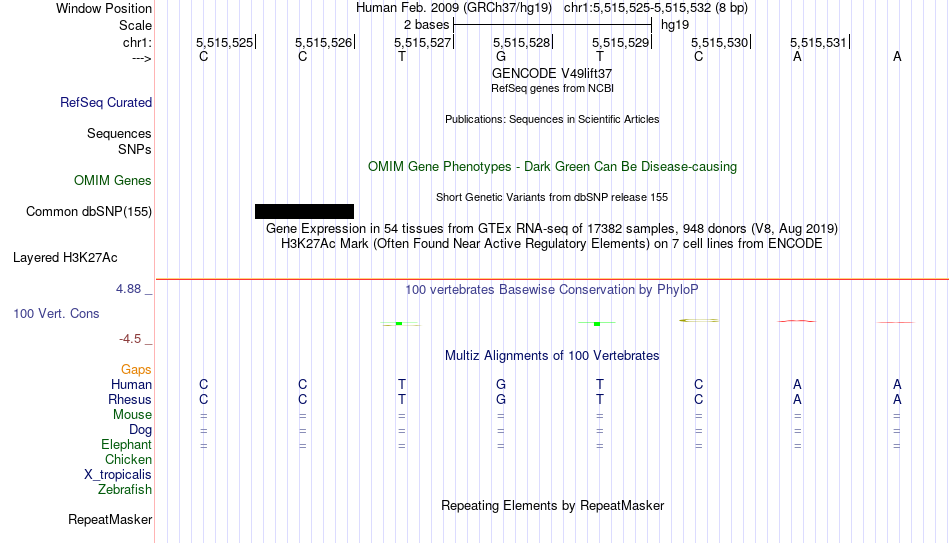
Task: Click the Human row base G
Action: click(x=500, y=384)
